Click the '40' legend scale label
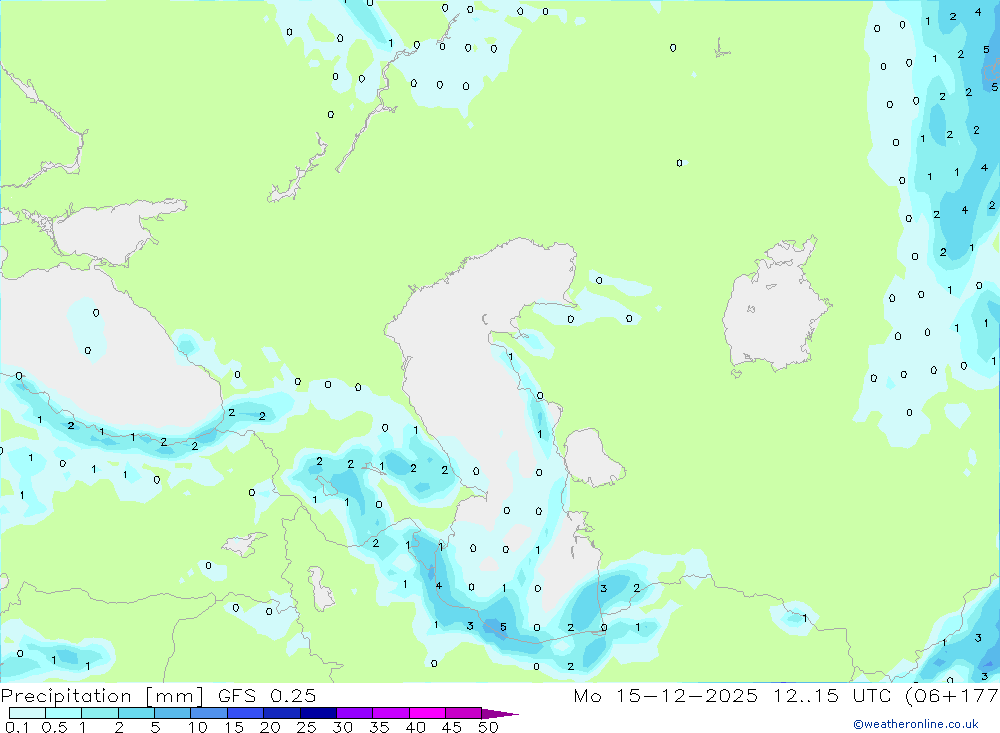1000x733 pixels. tap(415, 727)
